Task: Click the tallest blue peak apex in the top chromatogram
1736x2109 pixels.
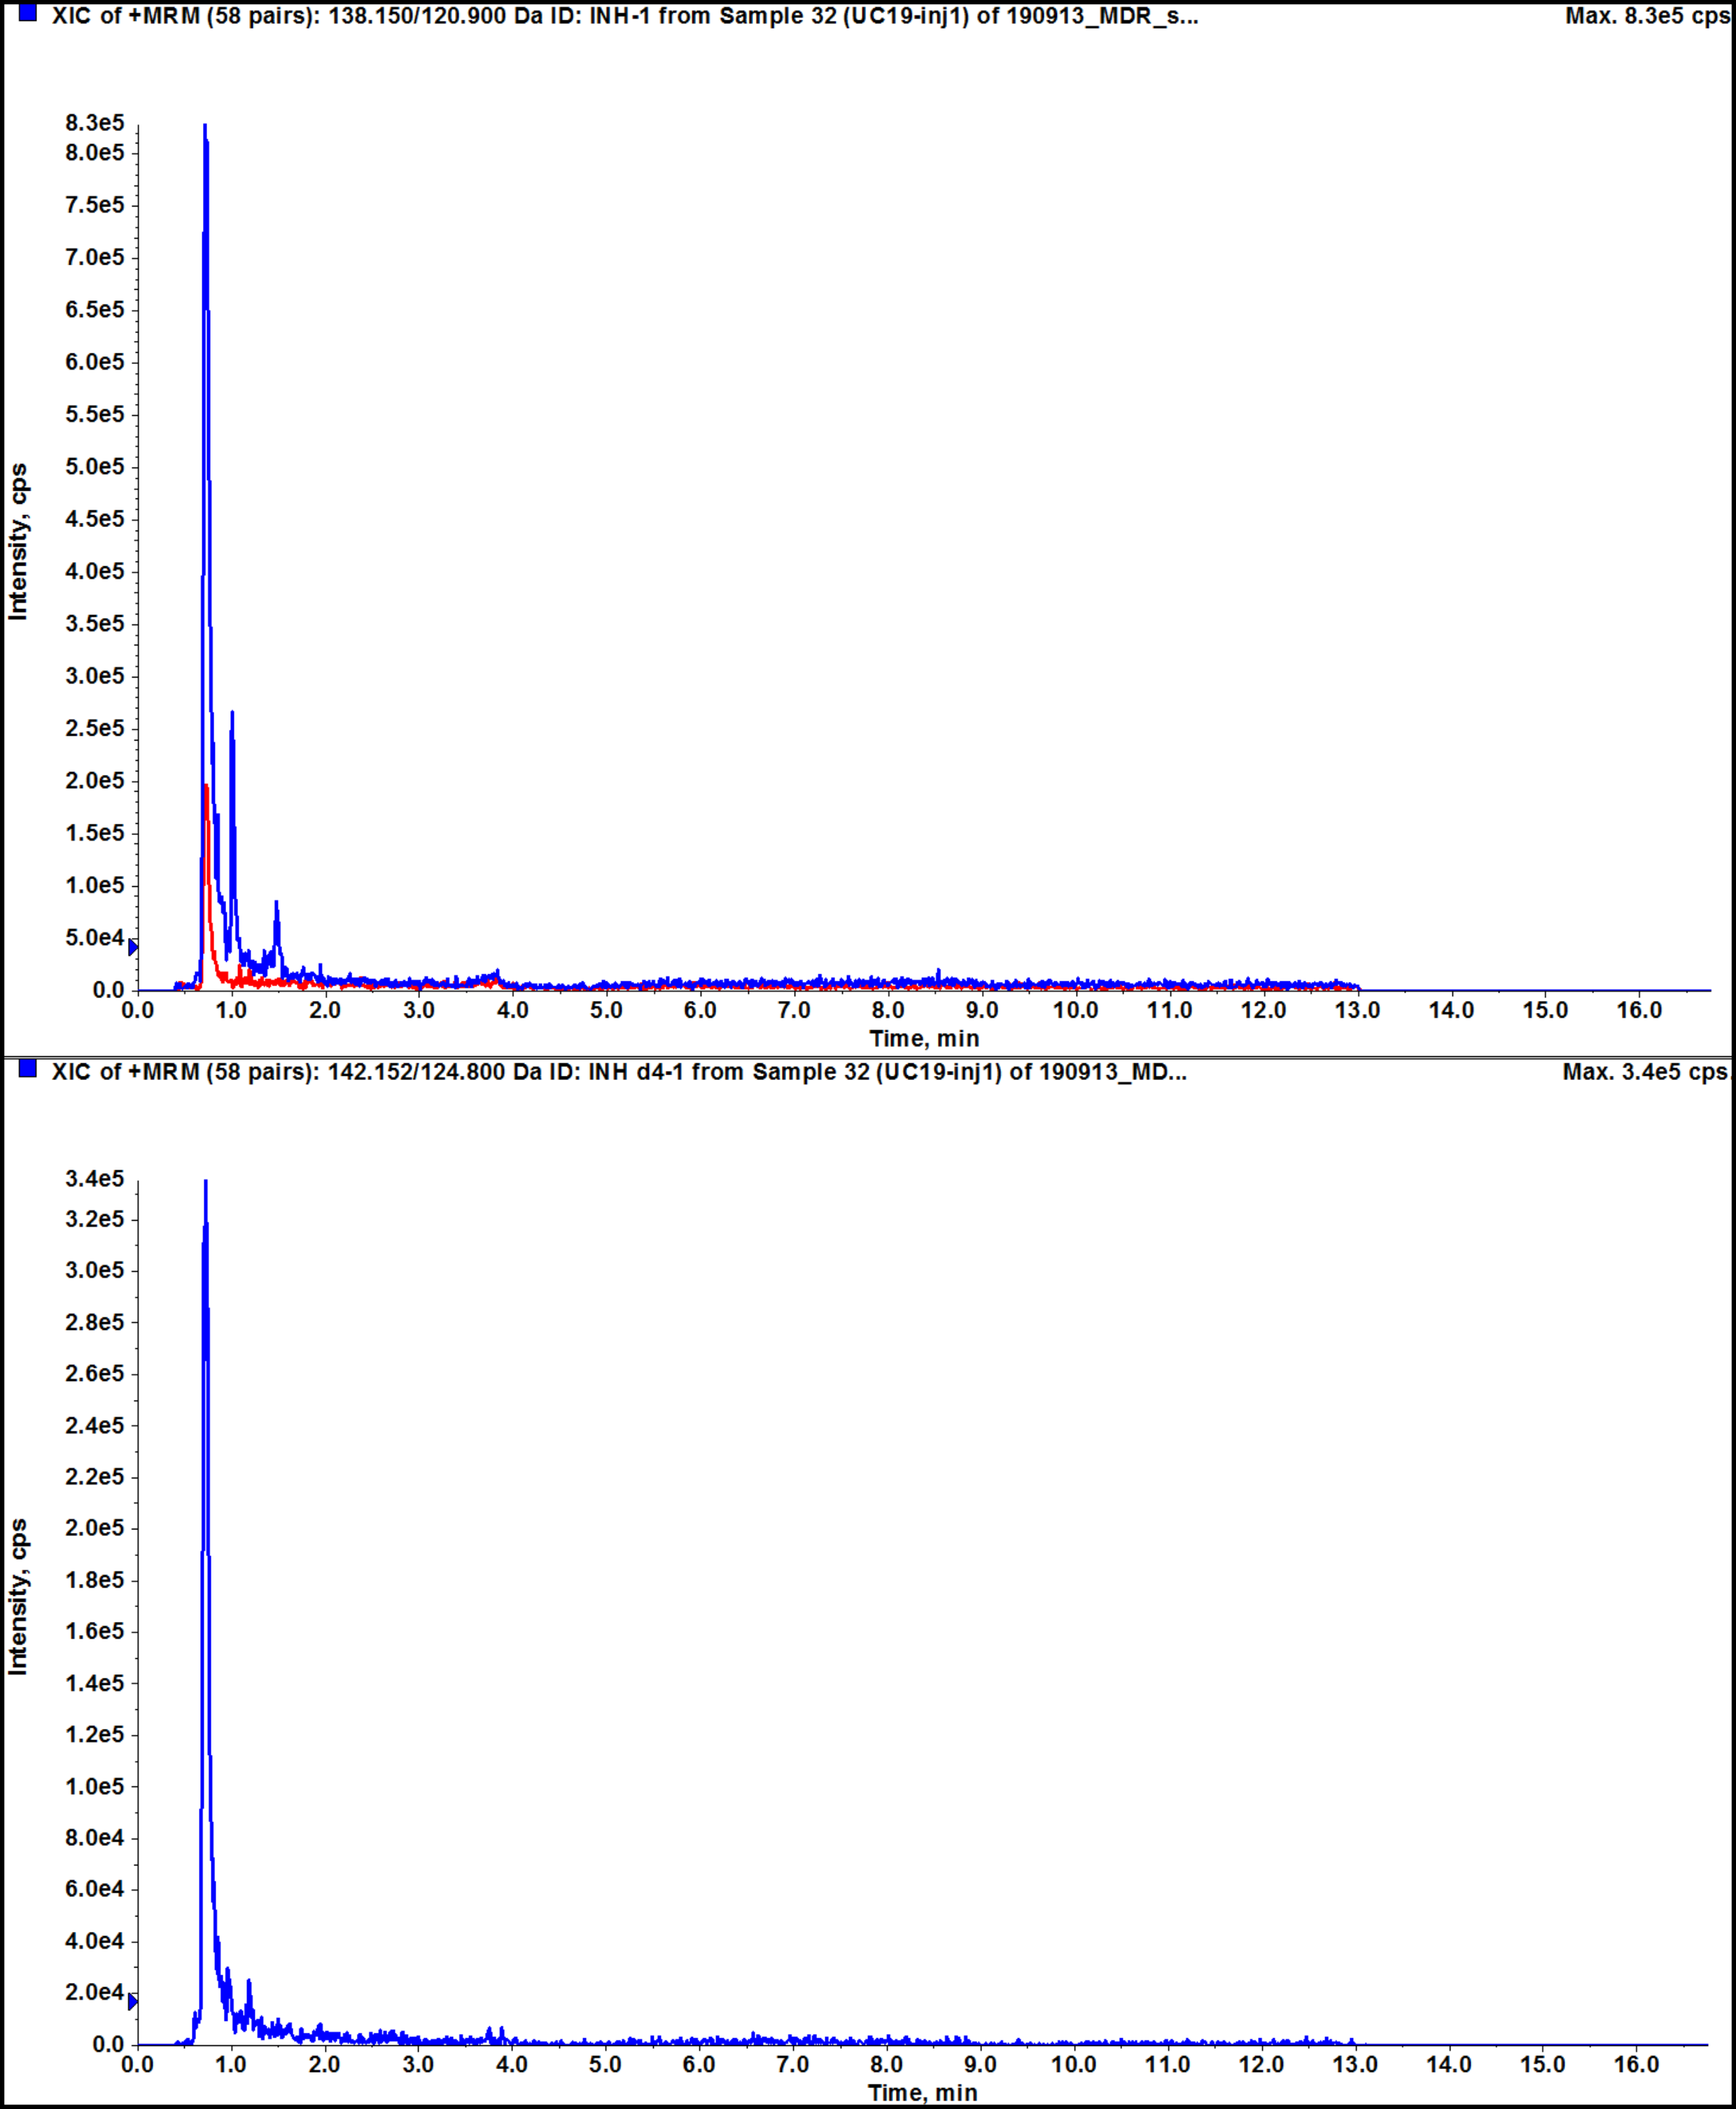Action: (205, 128)
